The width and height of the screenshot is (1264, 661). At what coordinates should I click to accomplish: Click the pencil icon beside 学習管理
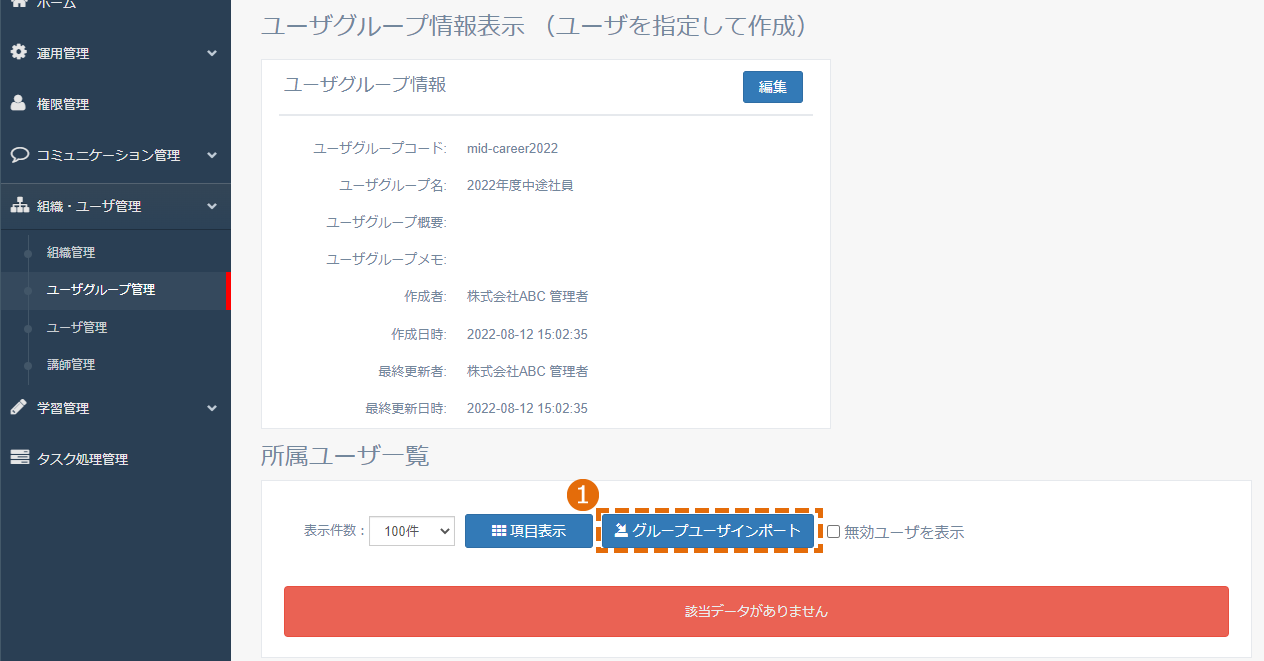click(x=18, y=407)
